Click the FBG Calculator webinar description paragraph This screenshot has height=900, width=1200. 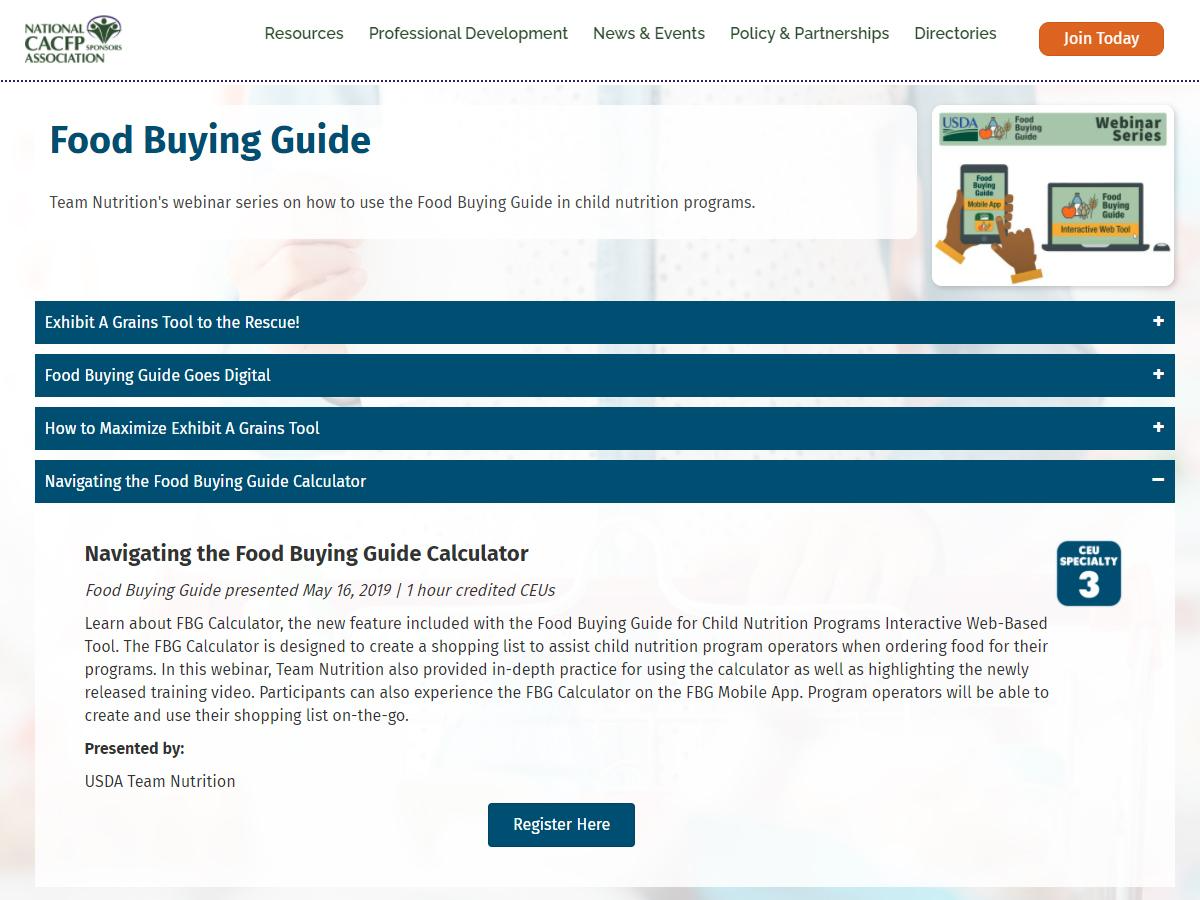(x=567, y=669)
